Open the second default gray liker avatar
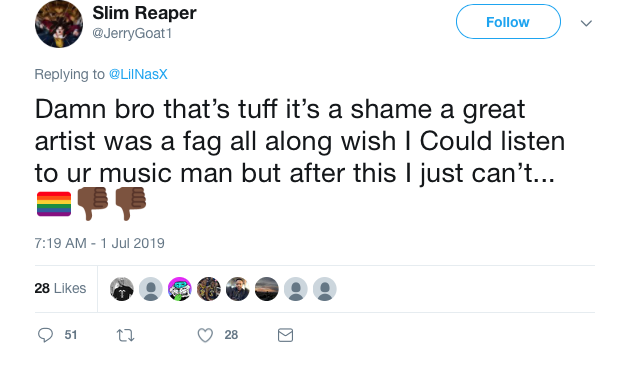Image resolution: width=628 pixels, height=372 pixels. click(x=296, y=289)
